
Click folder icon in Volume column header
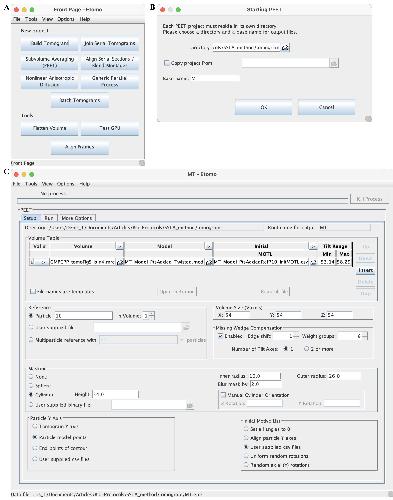[x=120, y=246]
